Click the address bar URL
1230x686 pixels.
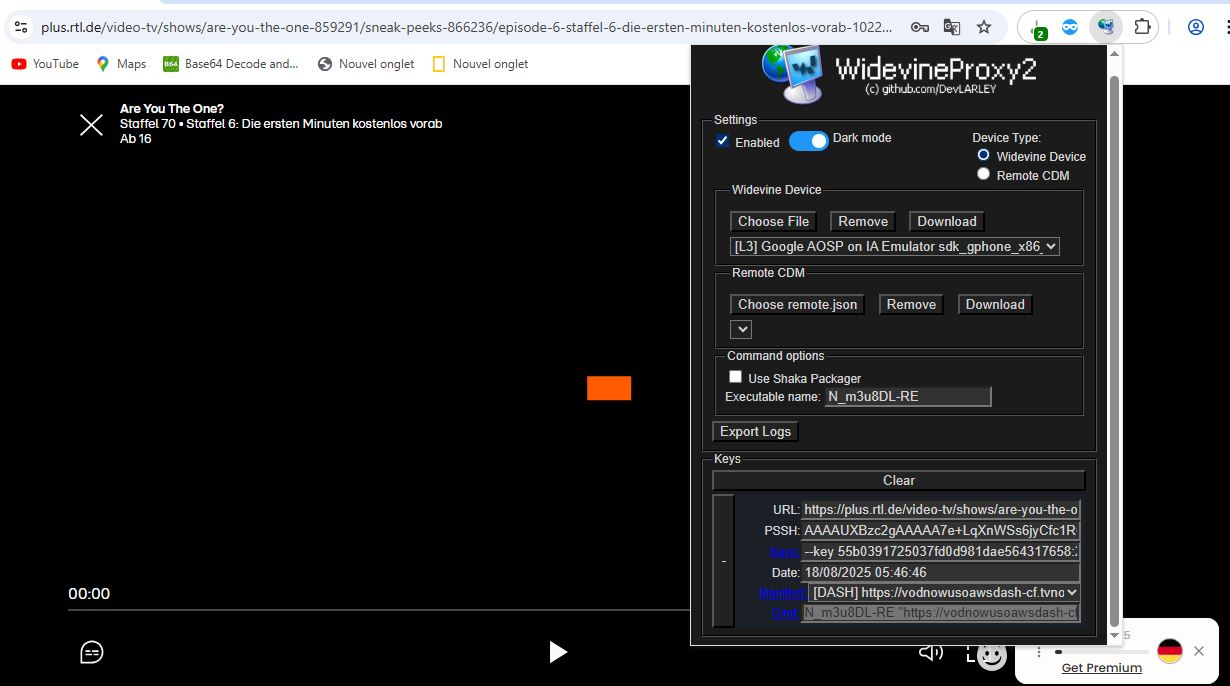click(x=468, y=27)
